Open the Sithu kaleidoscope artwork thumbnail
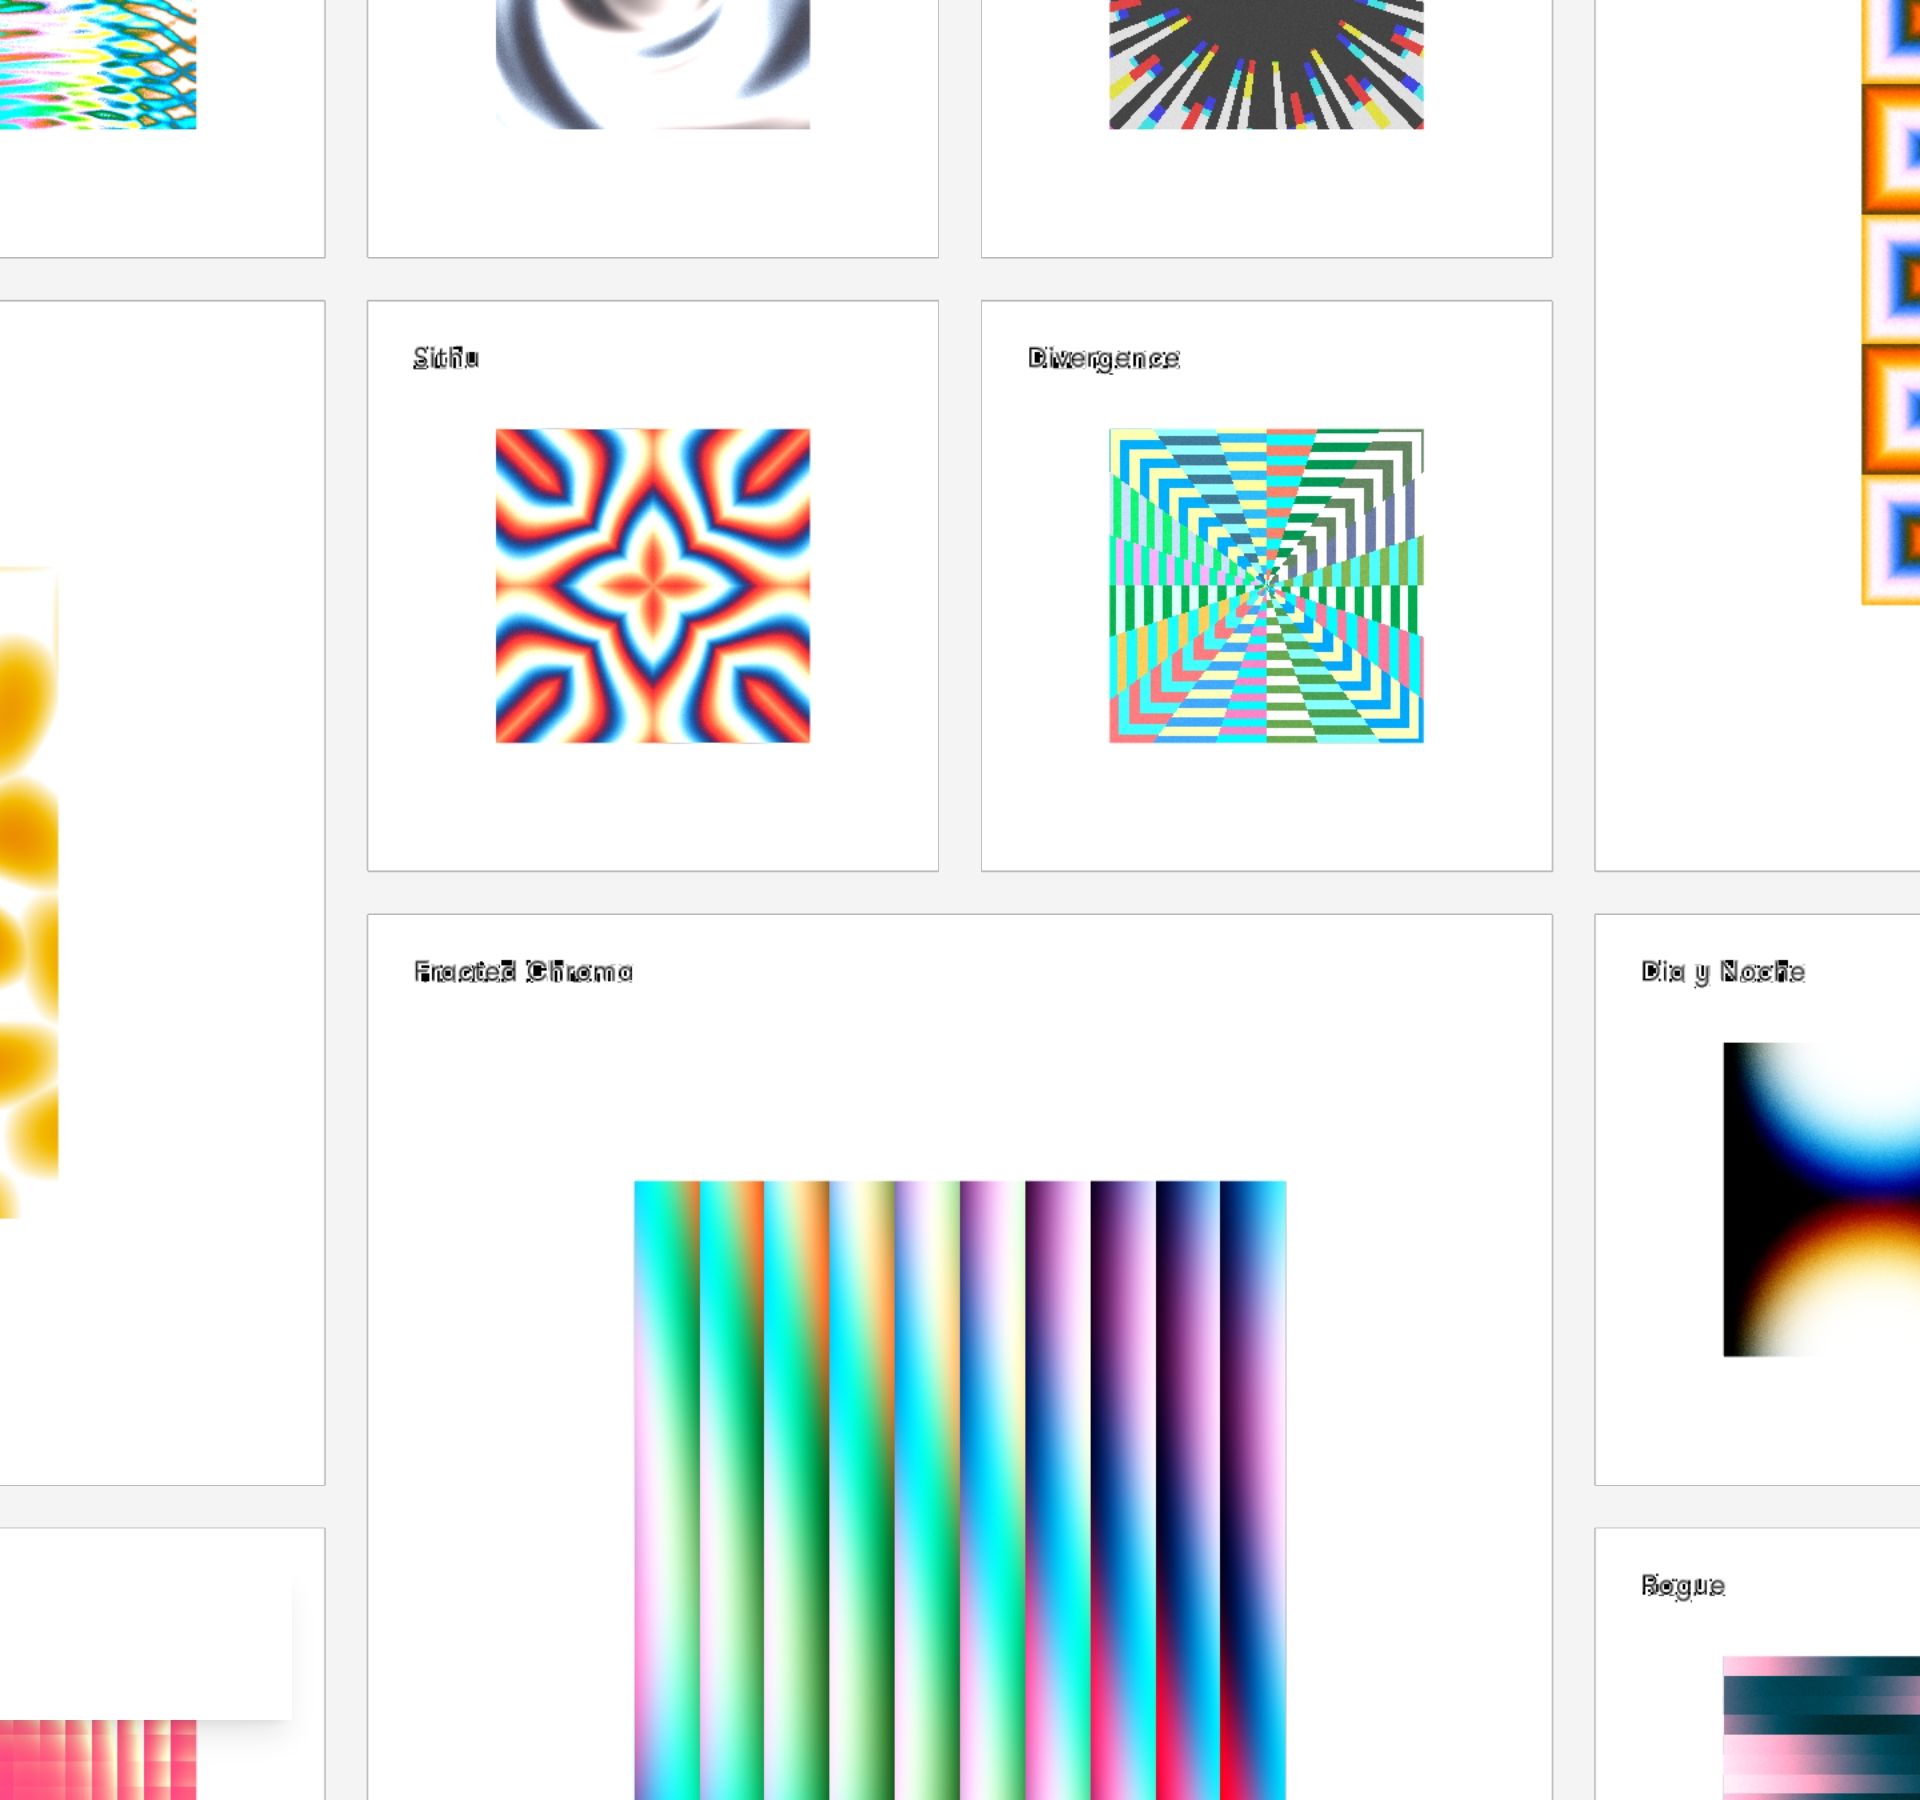 (x=652, y=585)
